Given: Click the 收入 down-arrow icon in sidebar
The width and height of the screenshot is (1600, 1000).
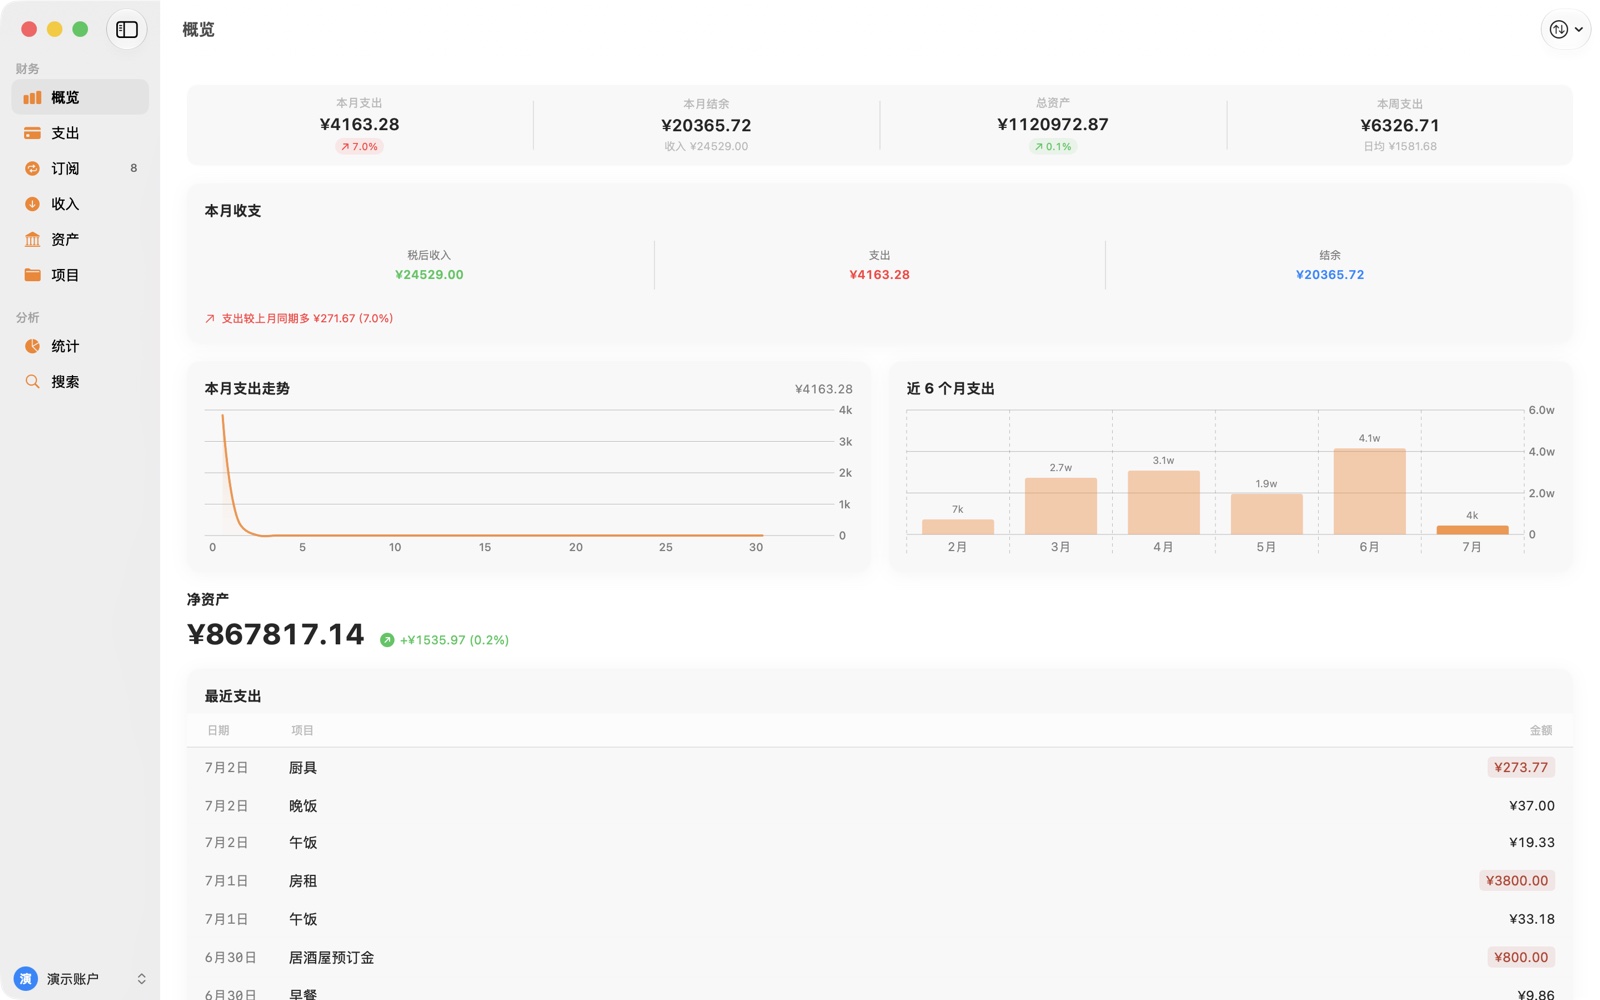Looking at the screenshot, I should tap(32, 204).
